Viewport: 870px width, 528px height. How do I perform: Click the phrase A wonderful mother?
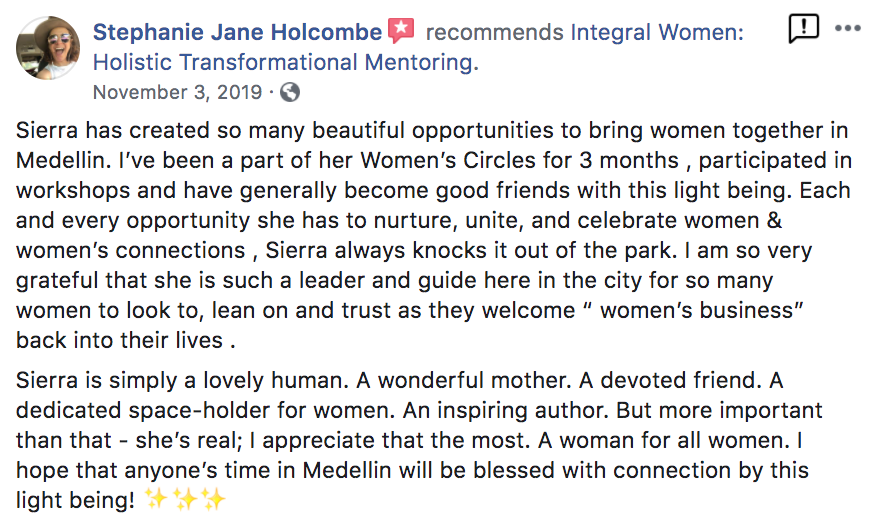pyautogui.click(x=463, y=380)
